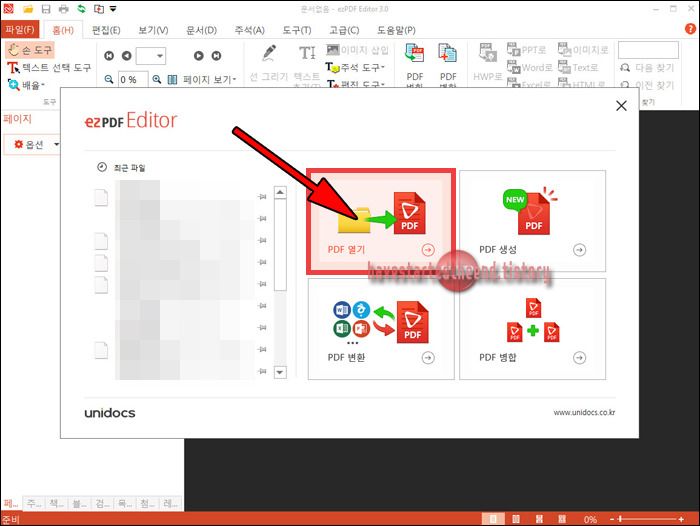The image size is (700, 526).
Task: Click the open folder icon in quick access bar
Action: point(28,8)
